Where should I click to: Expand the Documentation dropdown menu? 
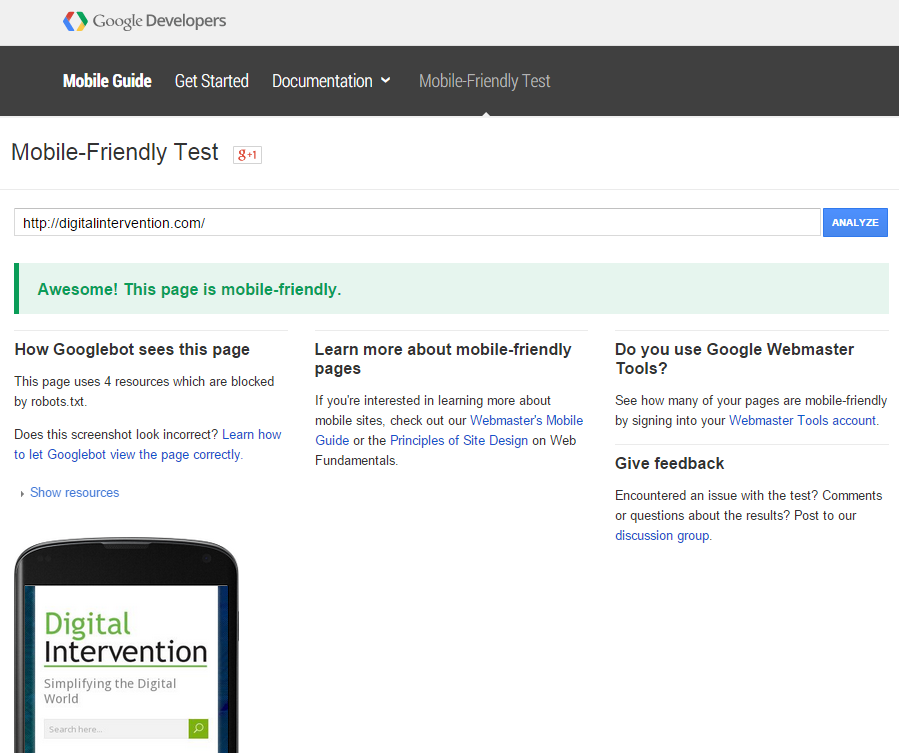[331, 81]
